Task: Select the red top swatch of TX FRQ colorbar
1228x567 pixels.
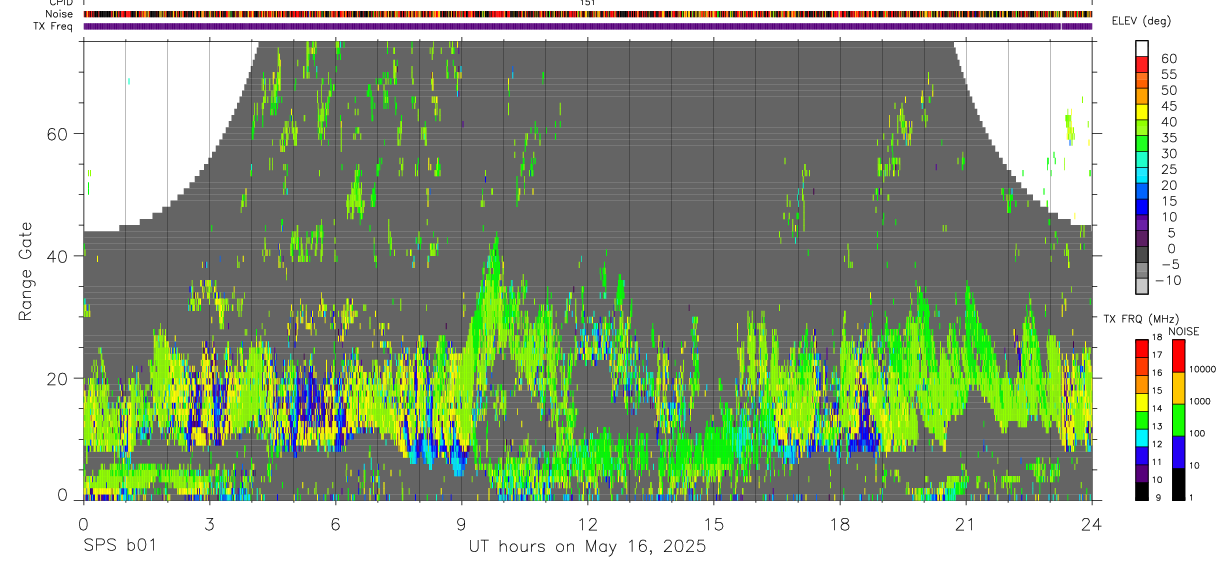Action: (1142, 348)
